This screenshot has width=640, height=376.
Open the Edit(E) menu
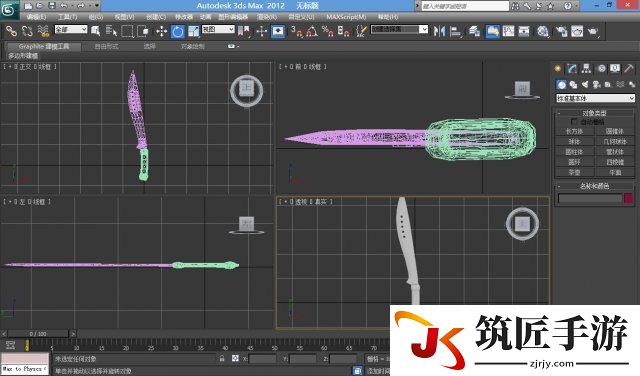pyautogui.click(x=36, y=17)
